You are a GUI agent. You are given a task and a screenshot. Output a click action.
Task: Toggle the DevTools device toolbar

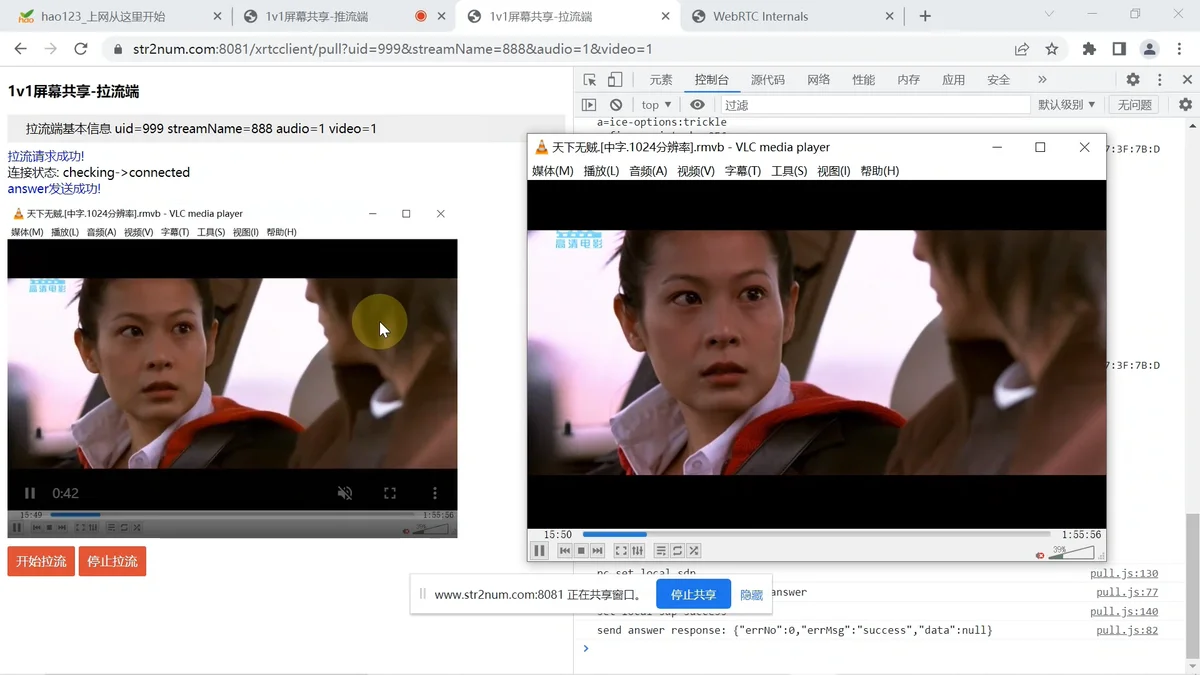click(x=615, y=80)
